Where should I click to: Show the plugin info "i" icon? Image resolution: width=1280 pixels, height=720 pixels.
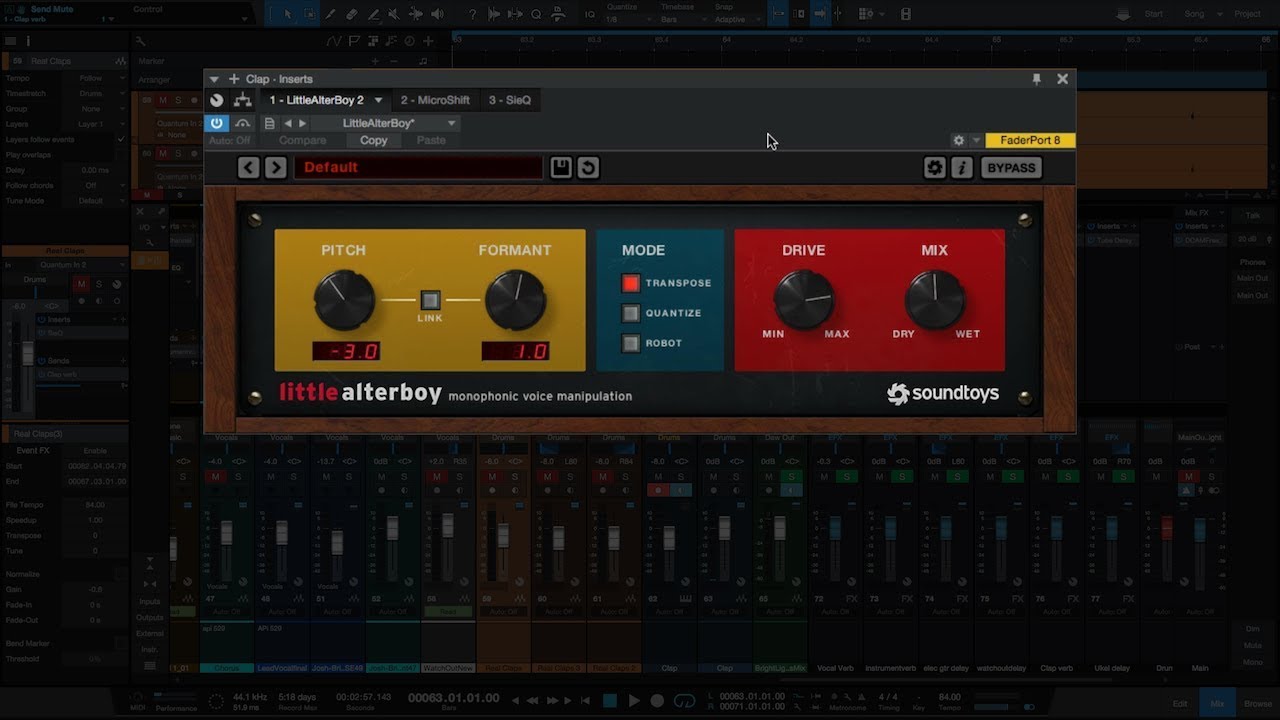[x=961, y=167]
